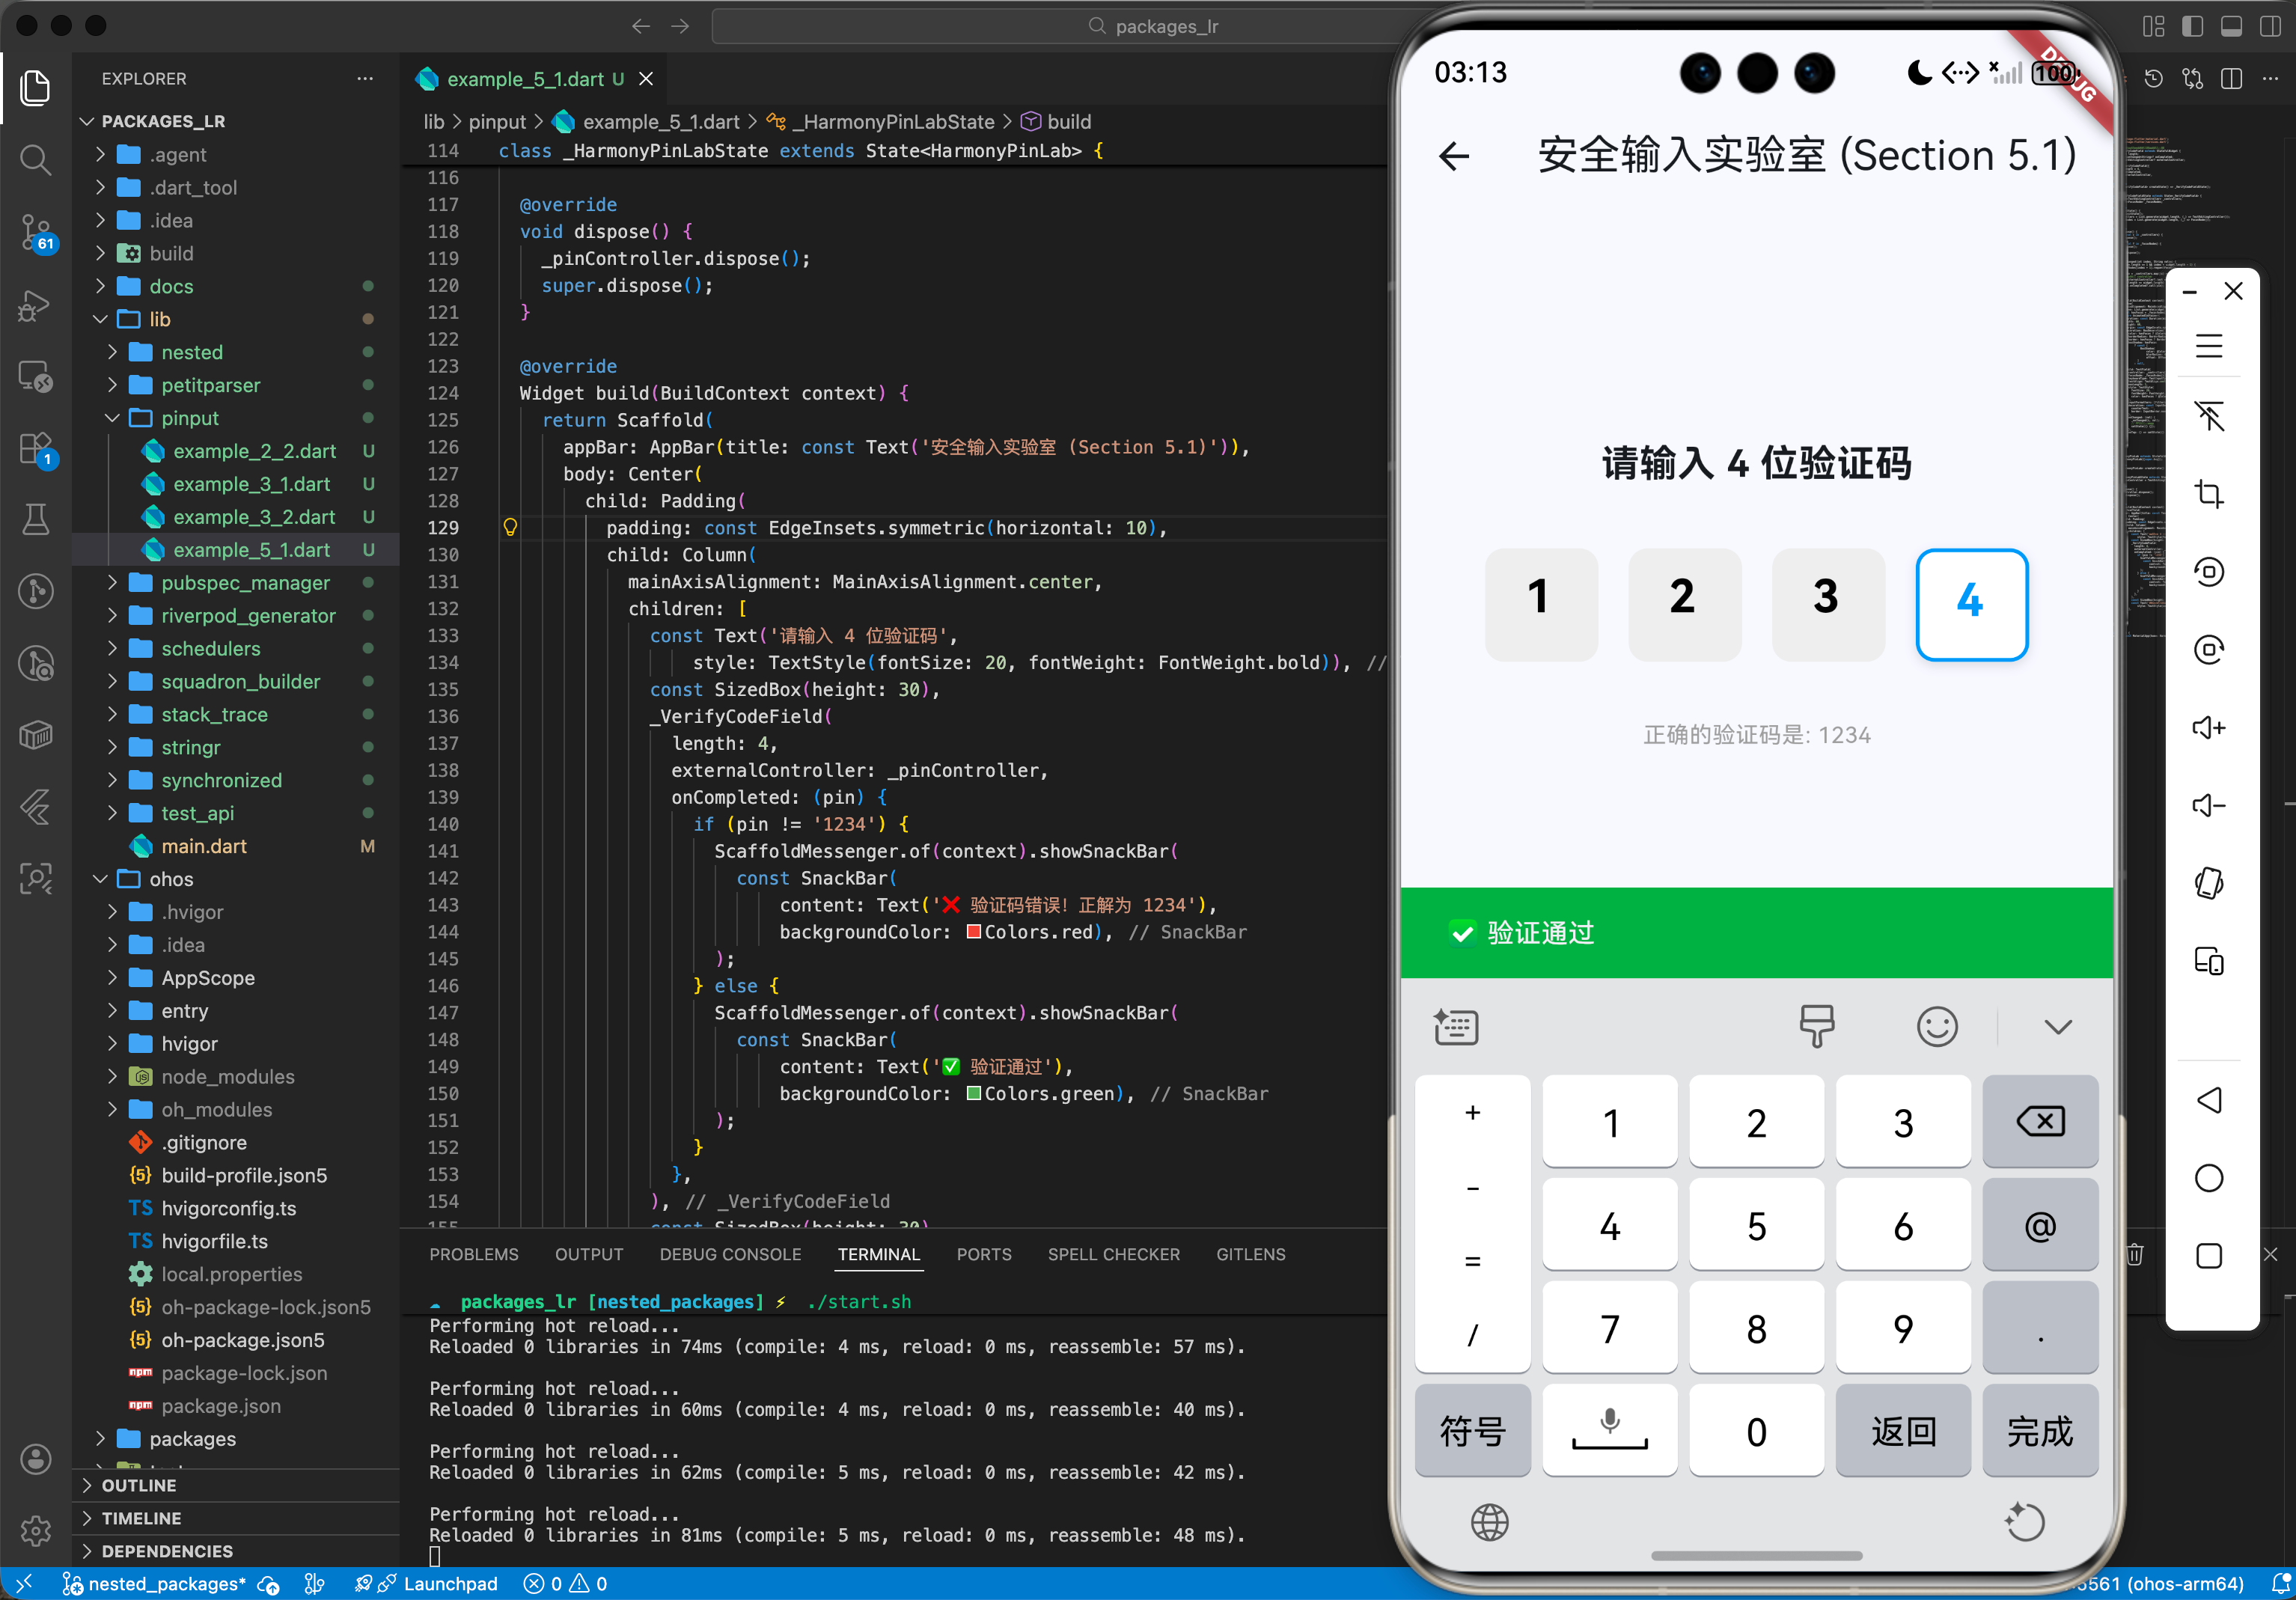Open the Testing flask view

[36, 519]
